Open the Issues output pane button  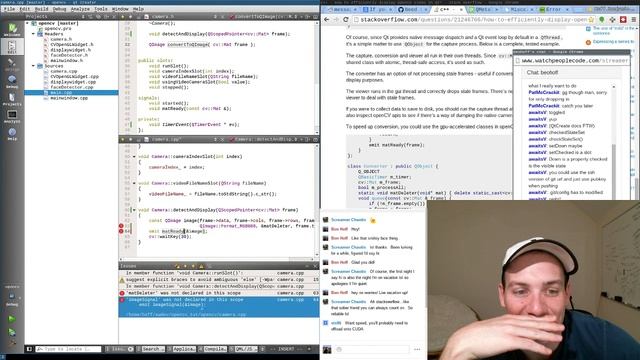pos(120,349)
